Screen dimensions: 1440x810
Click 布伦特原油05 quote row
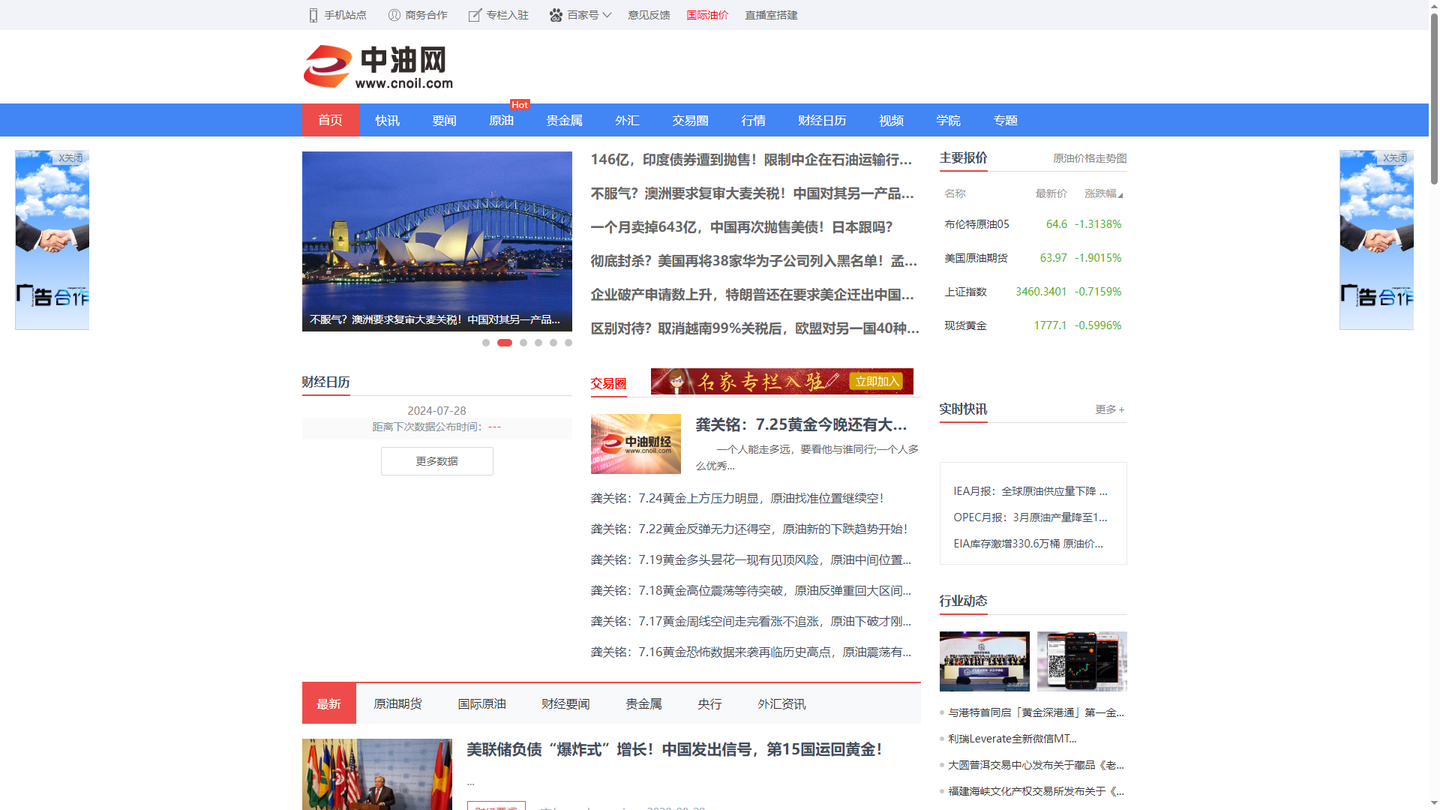1033,224
